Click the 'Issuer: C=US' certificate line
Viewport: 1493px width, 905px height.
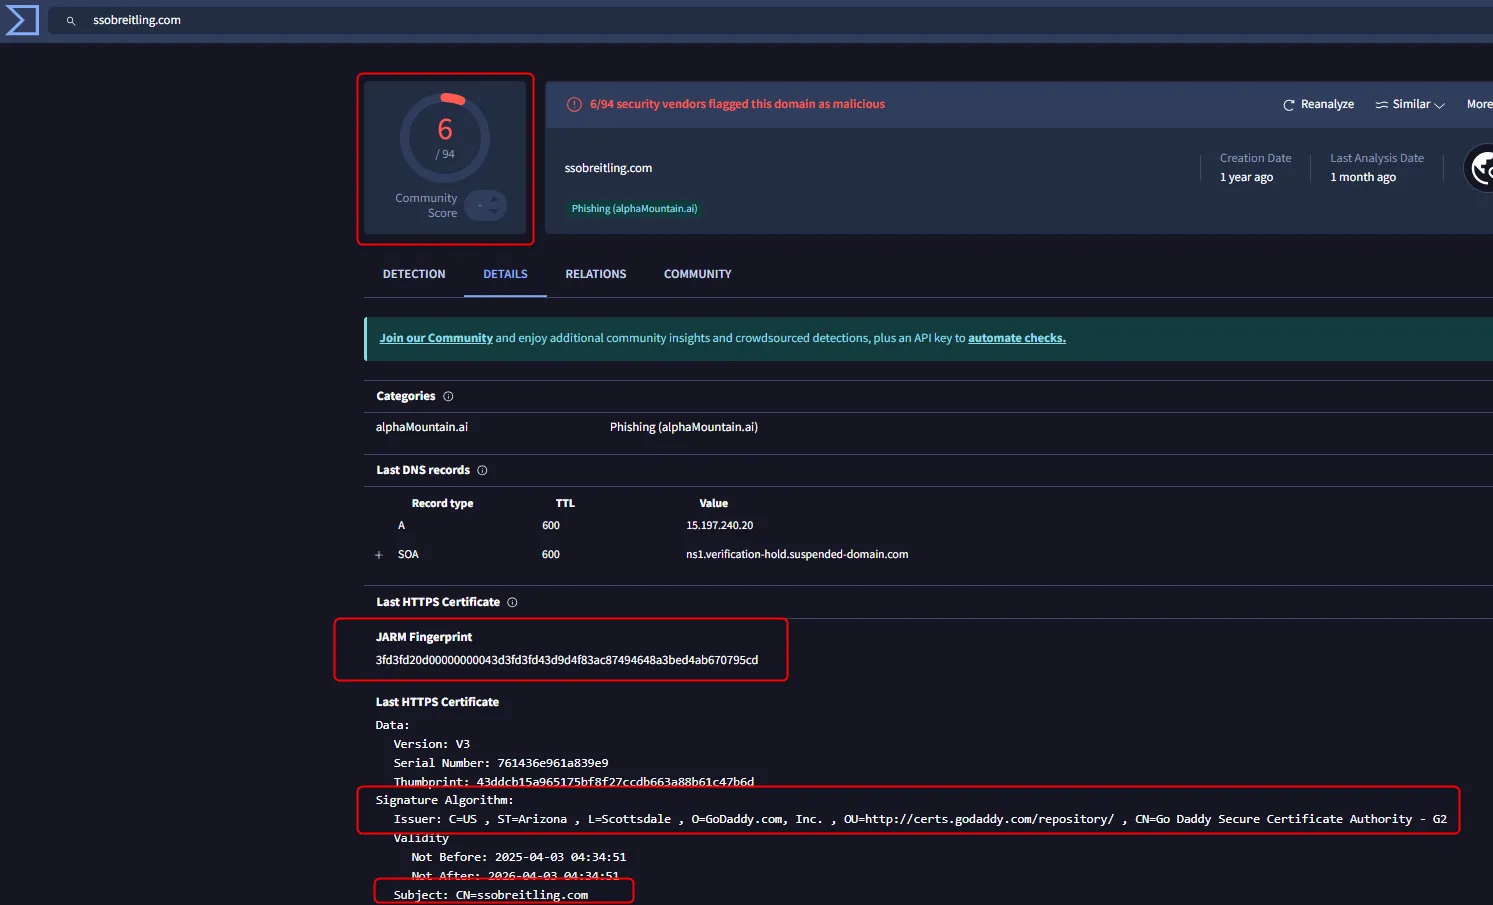pos(920,819)
